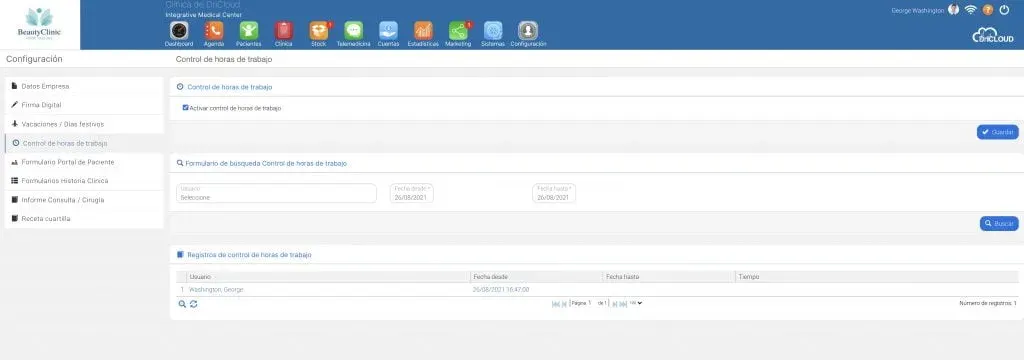
Task: Go to previous page of records
Action: (564, 304)
